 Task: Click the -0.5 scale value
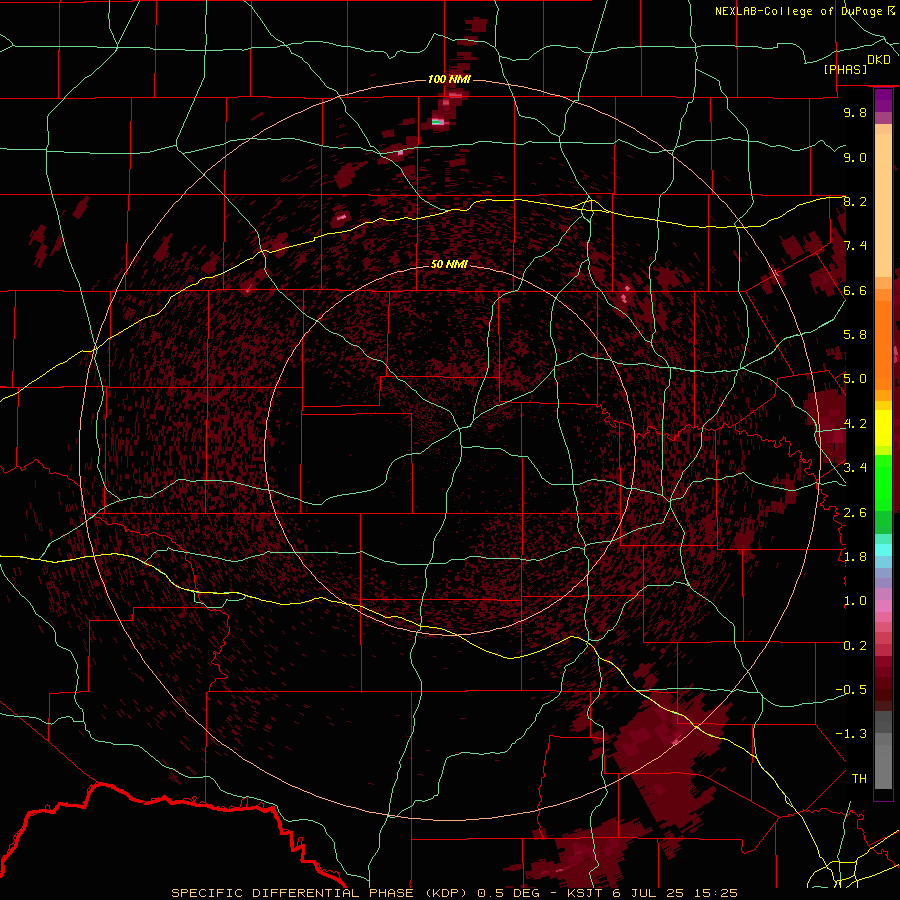tap(851, 690)
